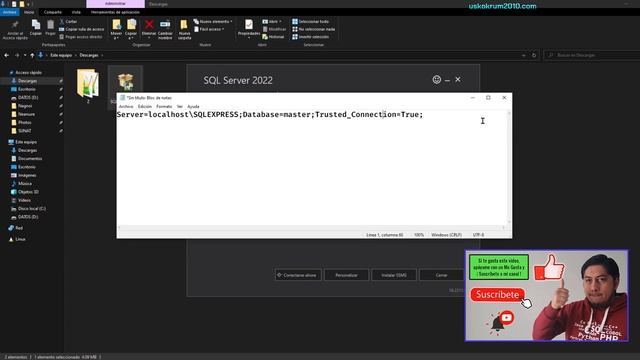This screenshot has width=640, height=360.
Task: Open the blue Archivo tab
Action: (9, 12)
